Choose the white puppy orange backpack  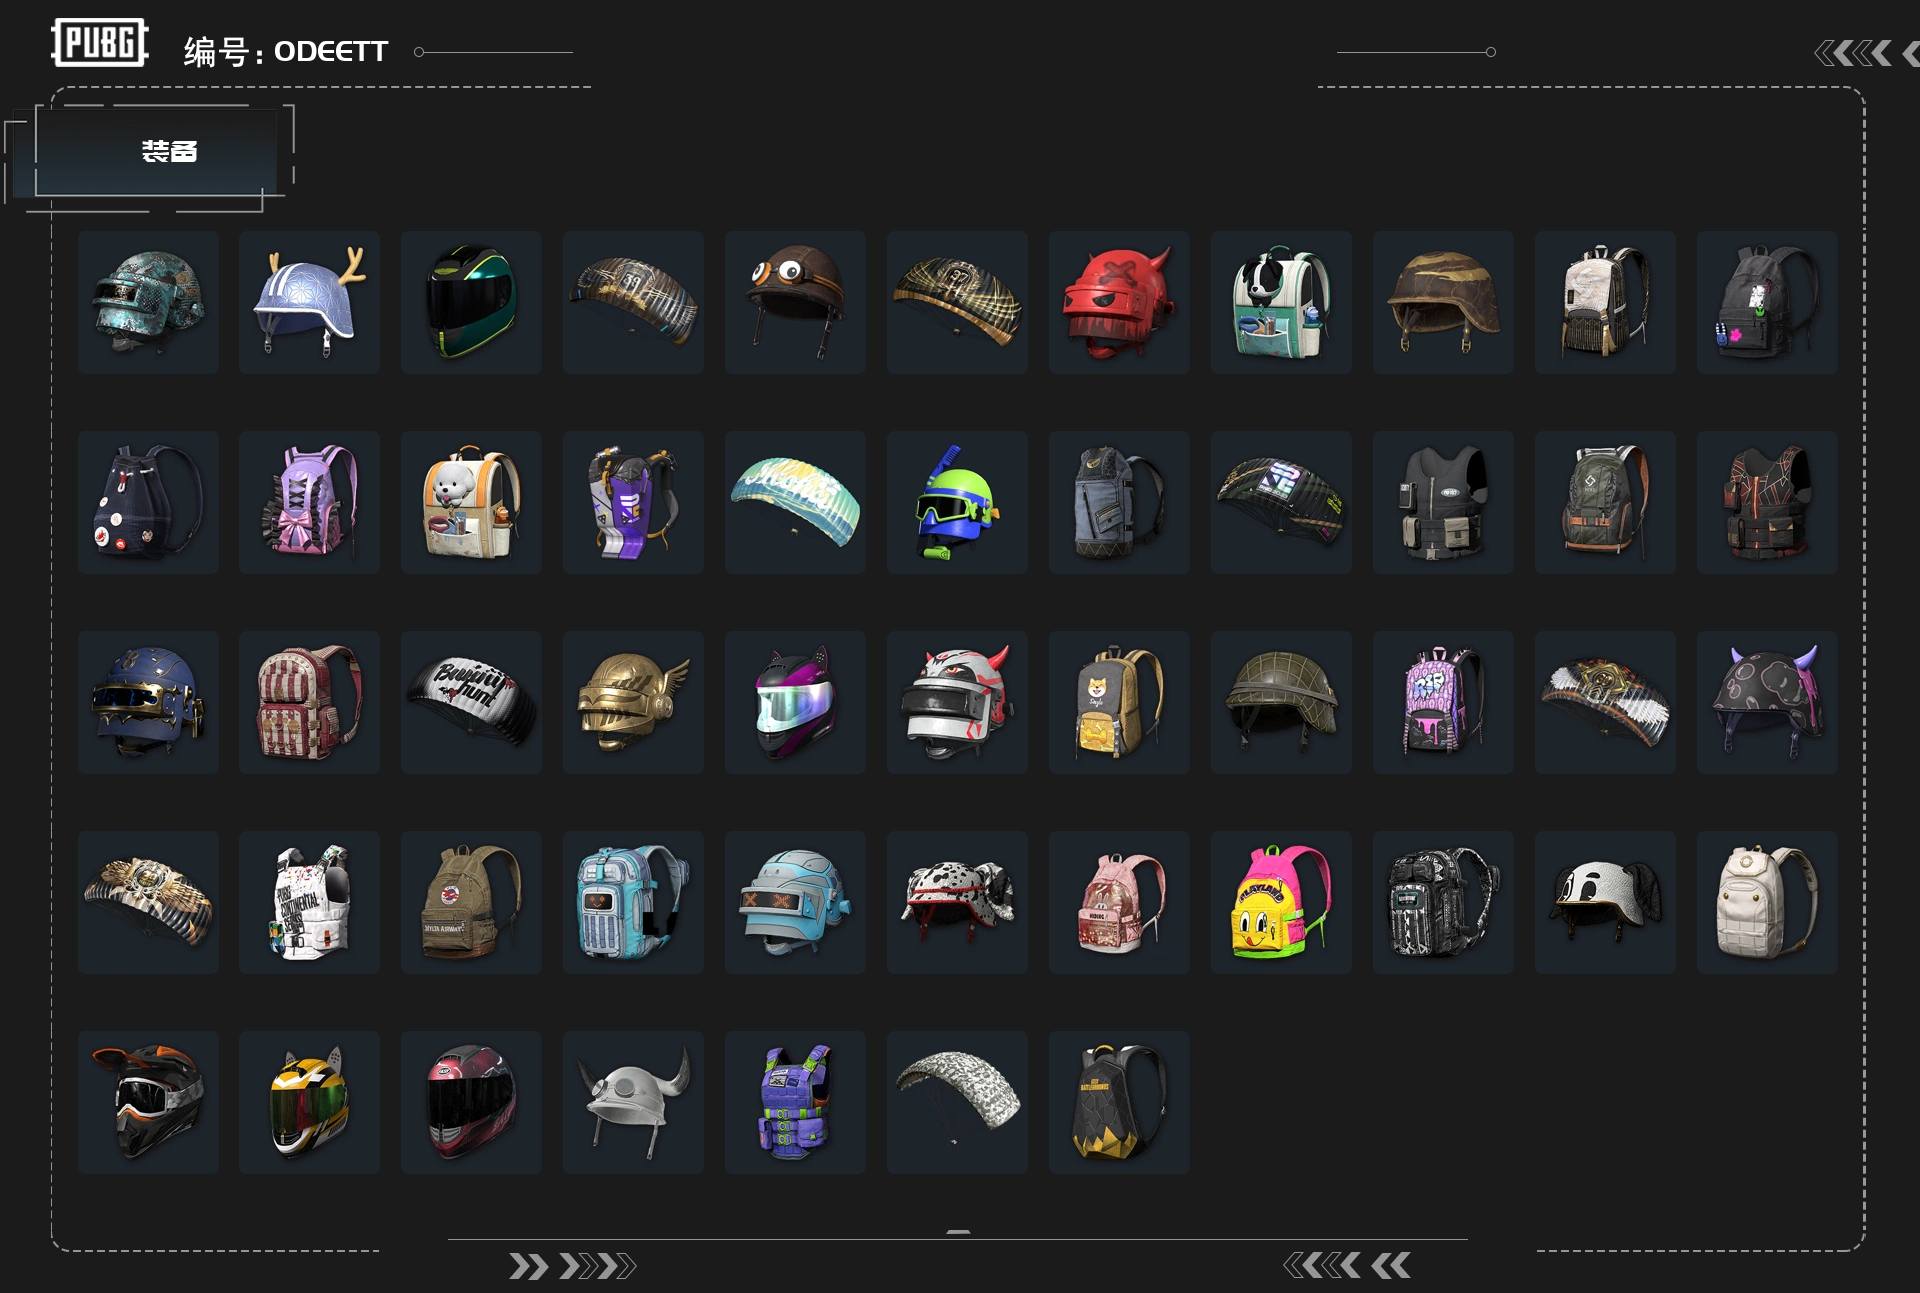(471, 502)
